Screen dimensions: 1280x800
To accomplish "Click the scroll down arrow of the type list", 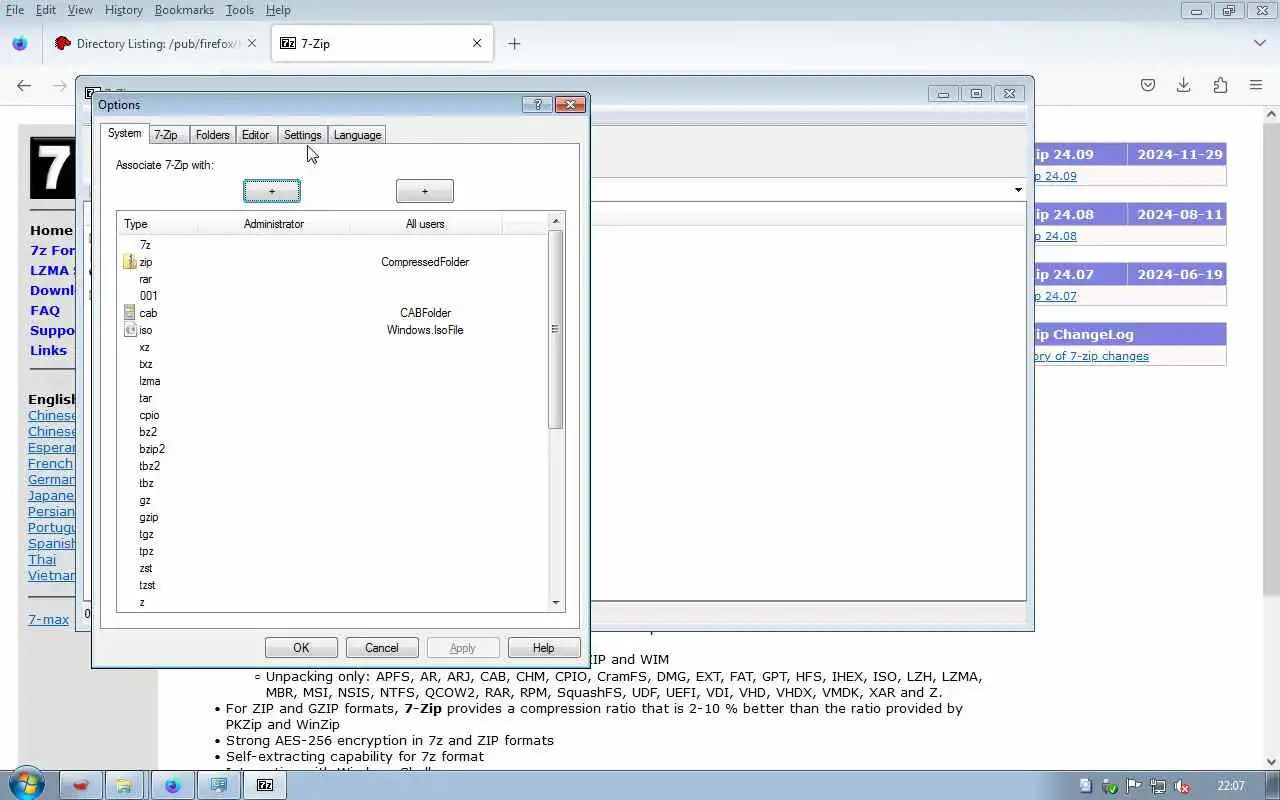I will [556, 603].
